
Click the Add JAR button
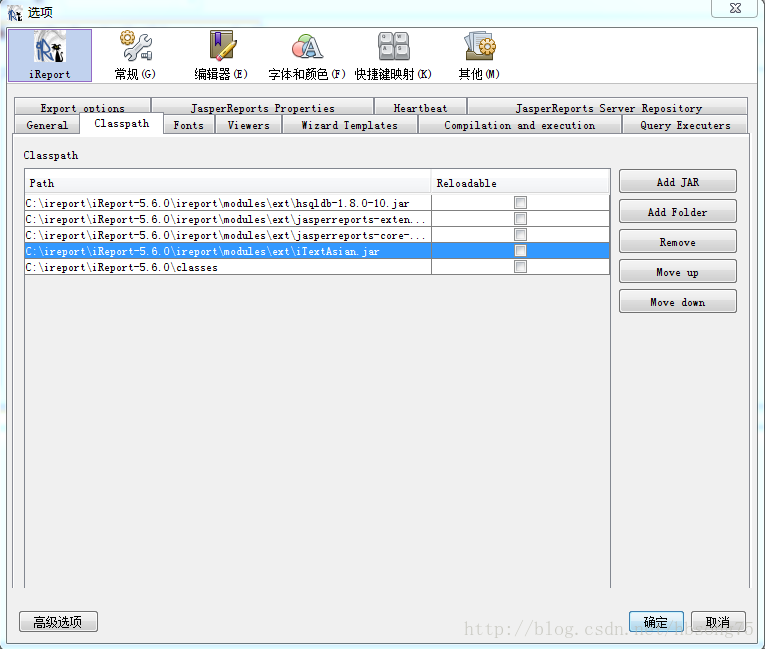coord(678,182)
